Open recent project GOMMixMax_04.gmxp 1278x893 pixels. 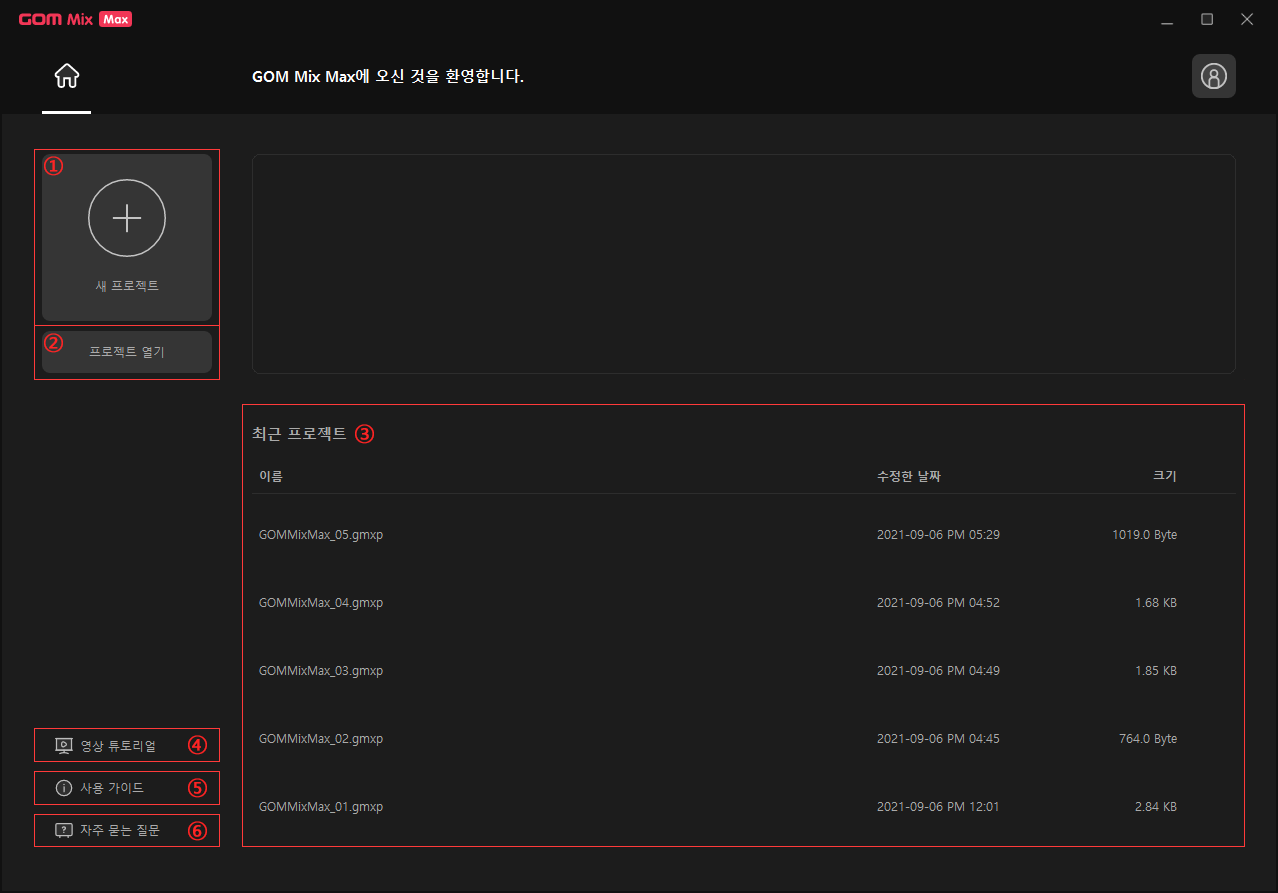[321, 603]
